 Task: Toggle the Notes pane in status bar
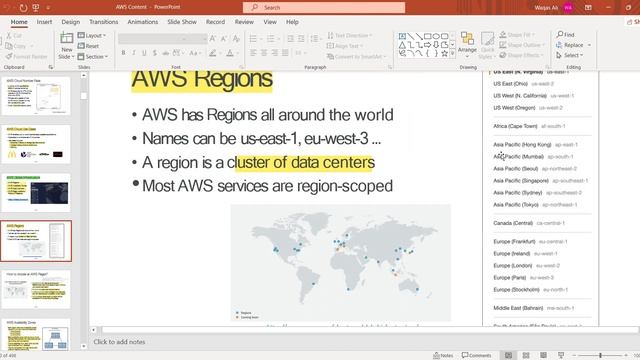click(443, 356)
